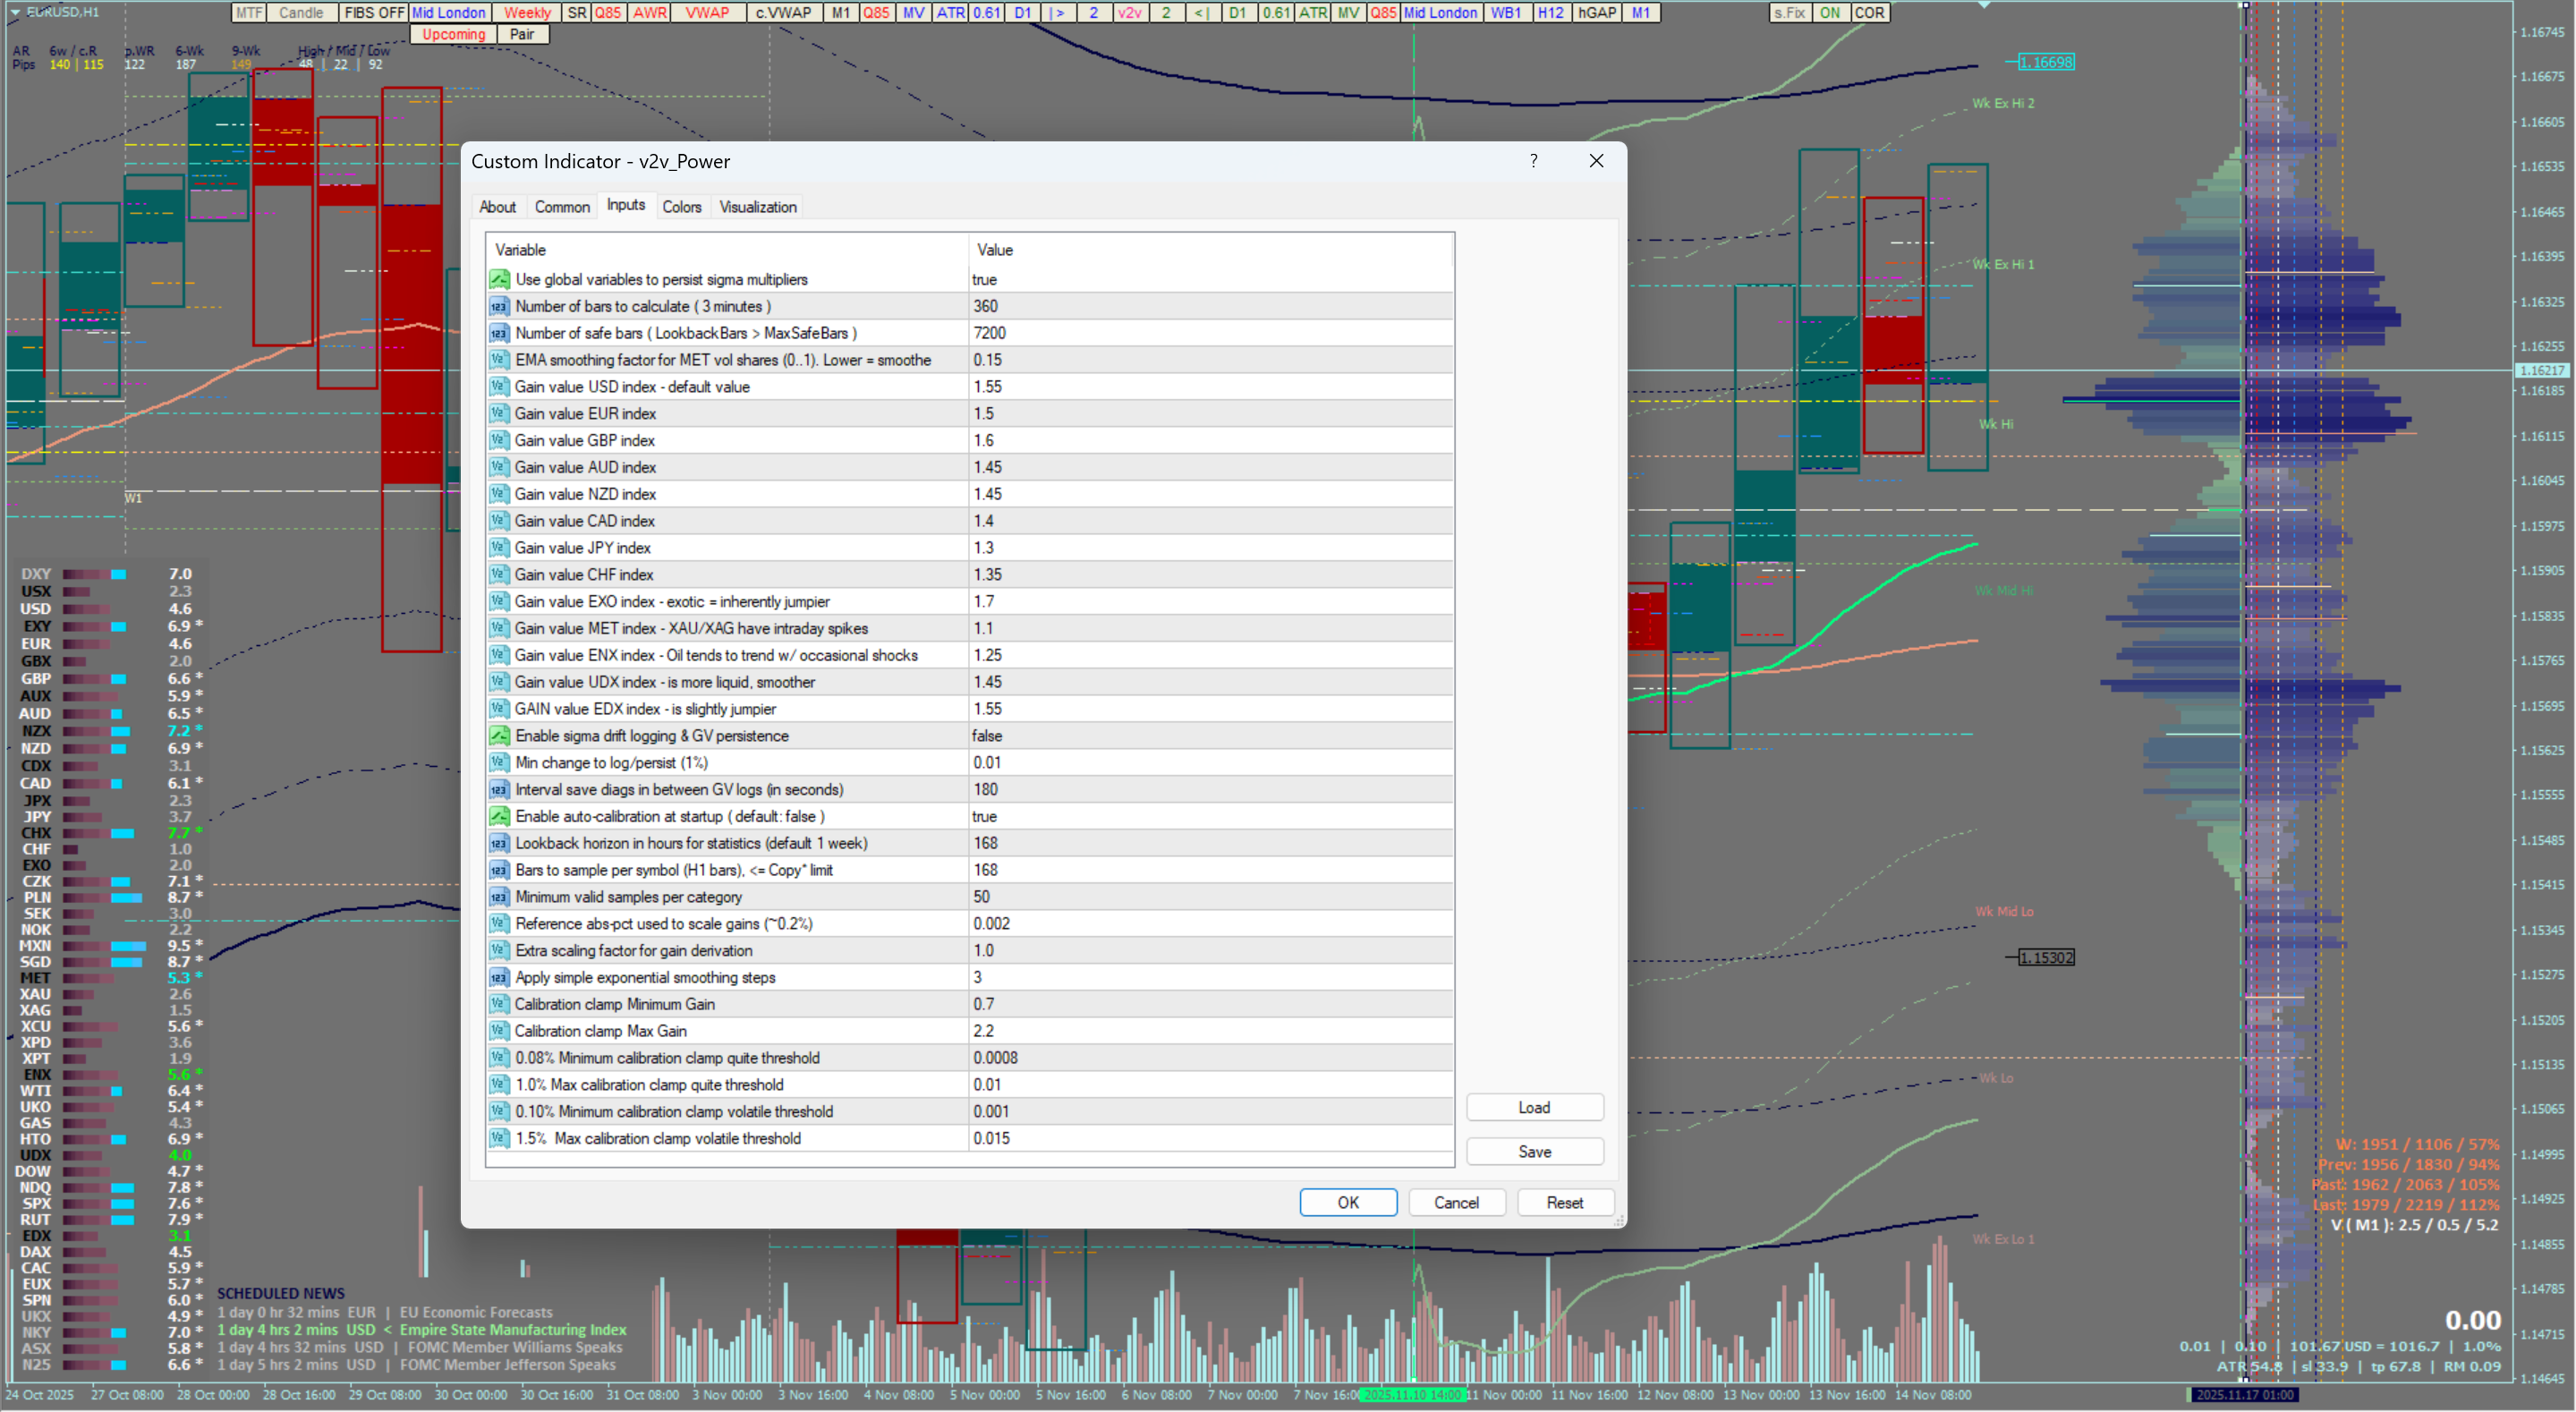
Task: Click icon beside 'Gain value JPY index'
Action: click(499, 548)
